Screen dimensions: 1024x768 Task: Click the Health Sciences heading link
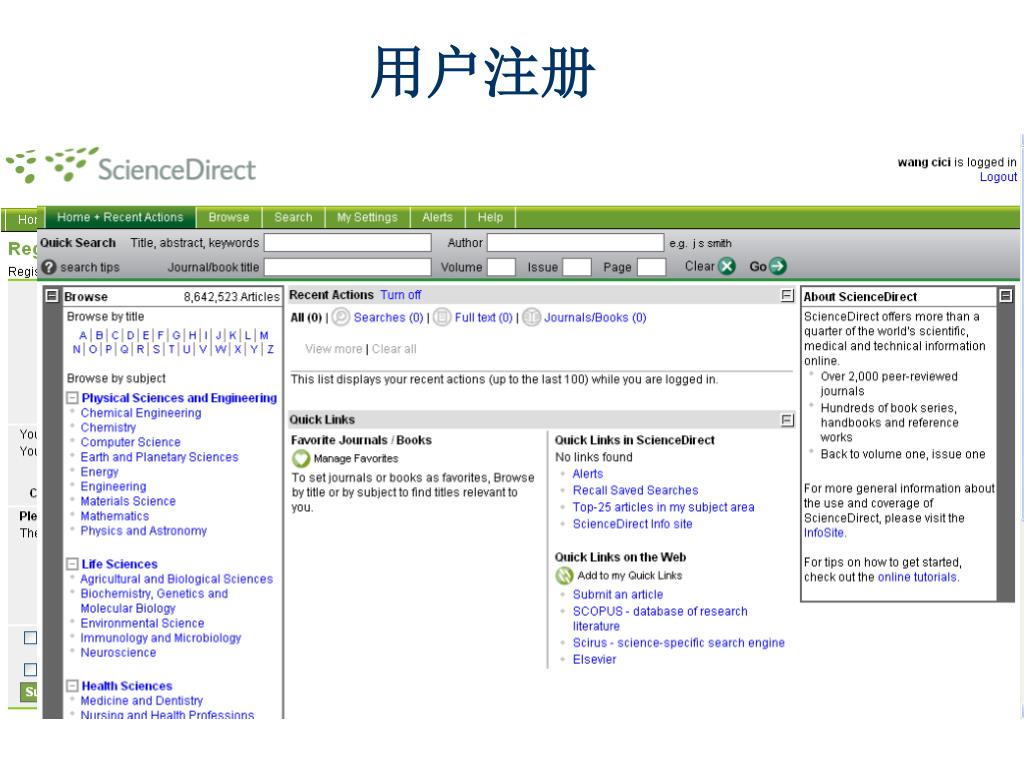(x=127, y=686)
